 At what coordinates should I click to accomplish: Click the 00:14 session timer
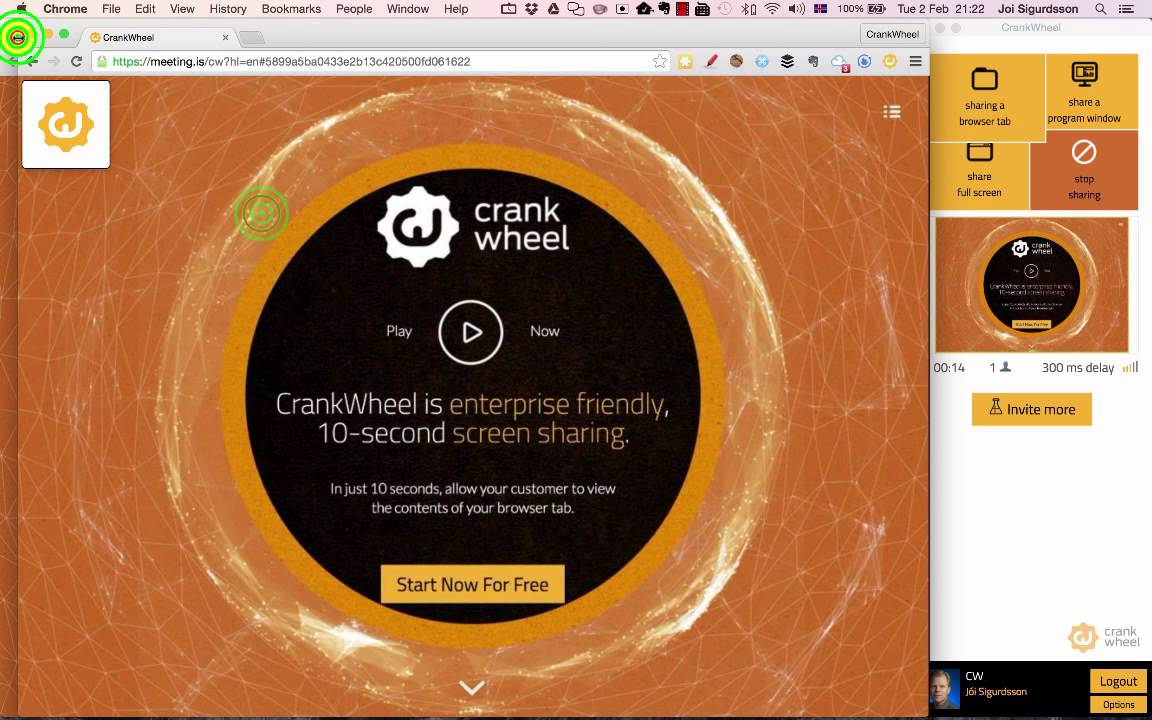(x=948, y=367)
